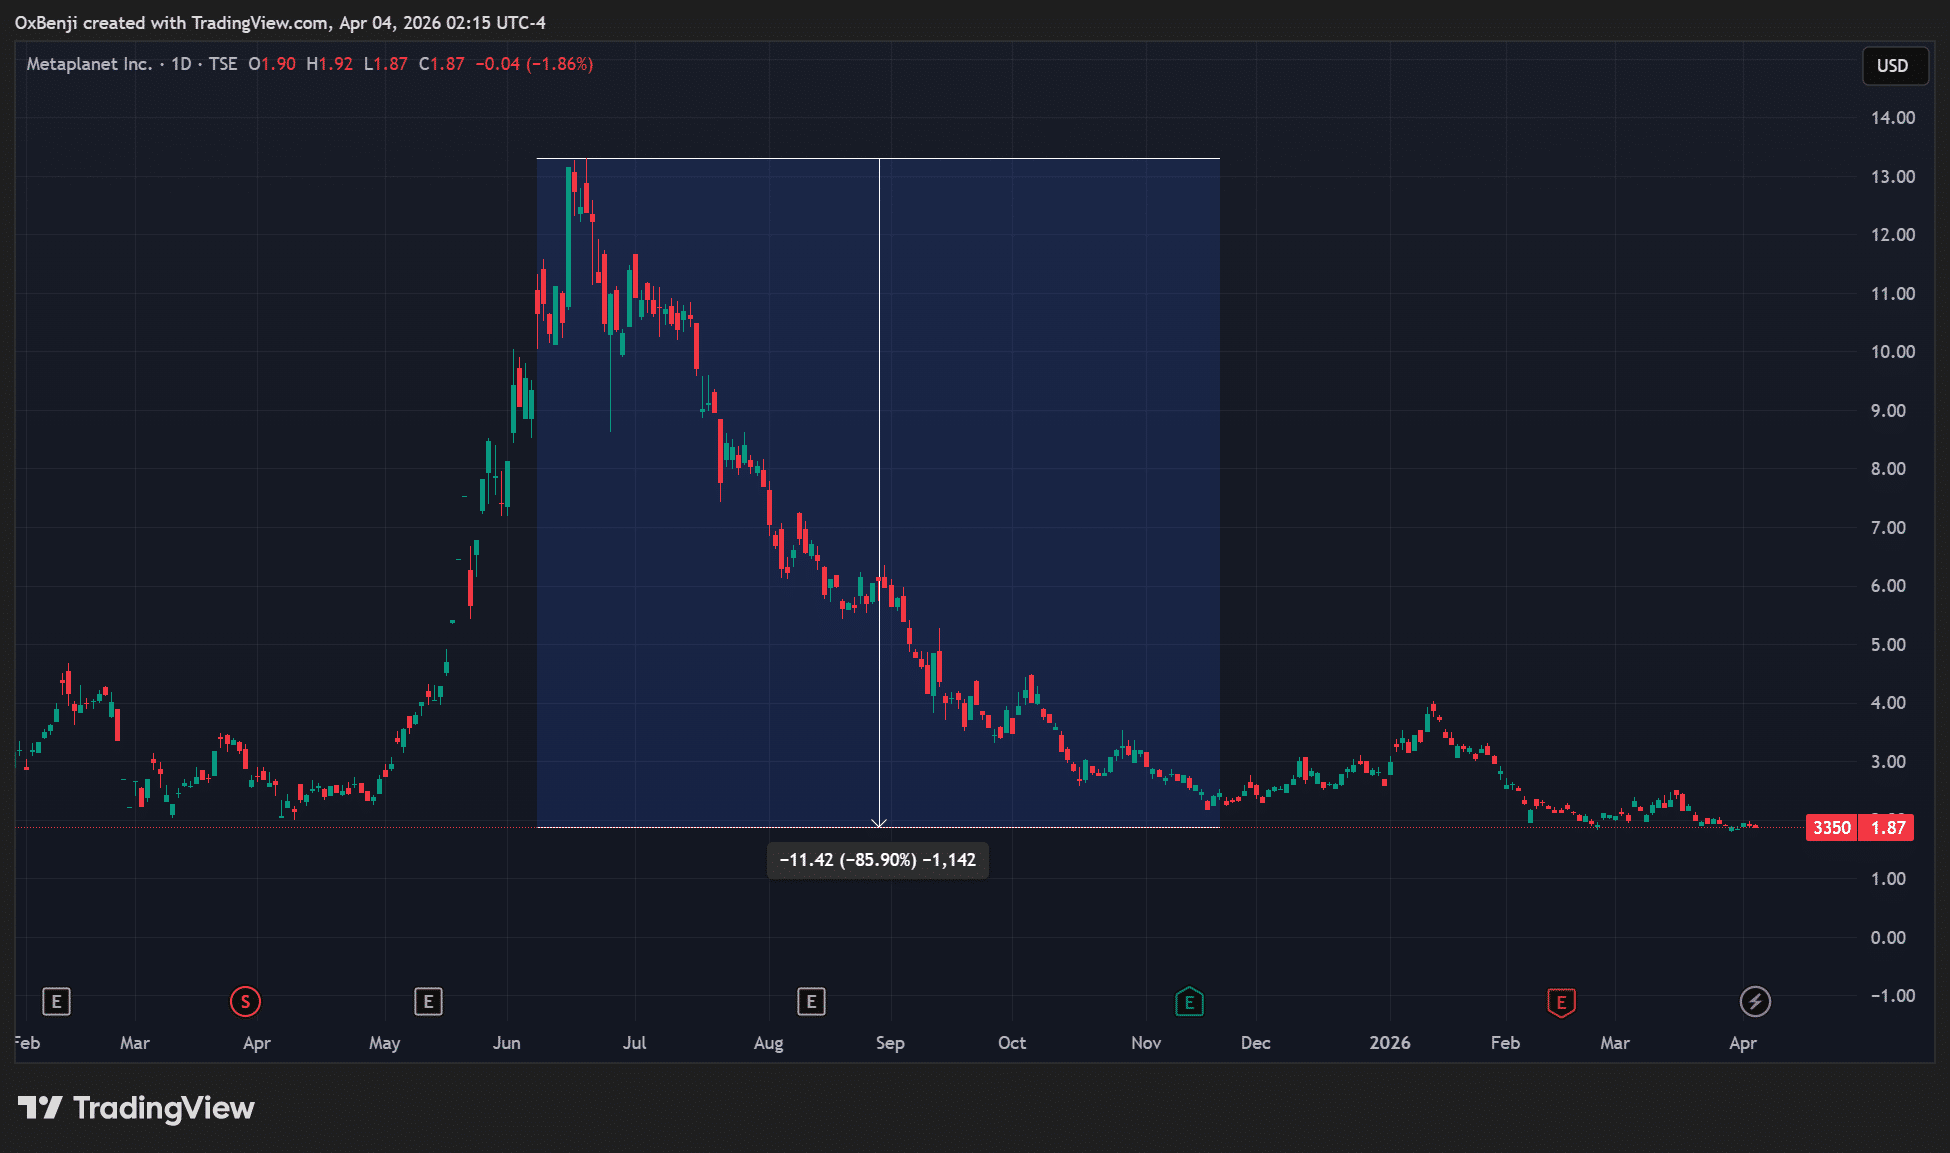Click the red stock split S marker

click(x=245, y=1001)
